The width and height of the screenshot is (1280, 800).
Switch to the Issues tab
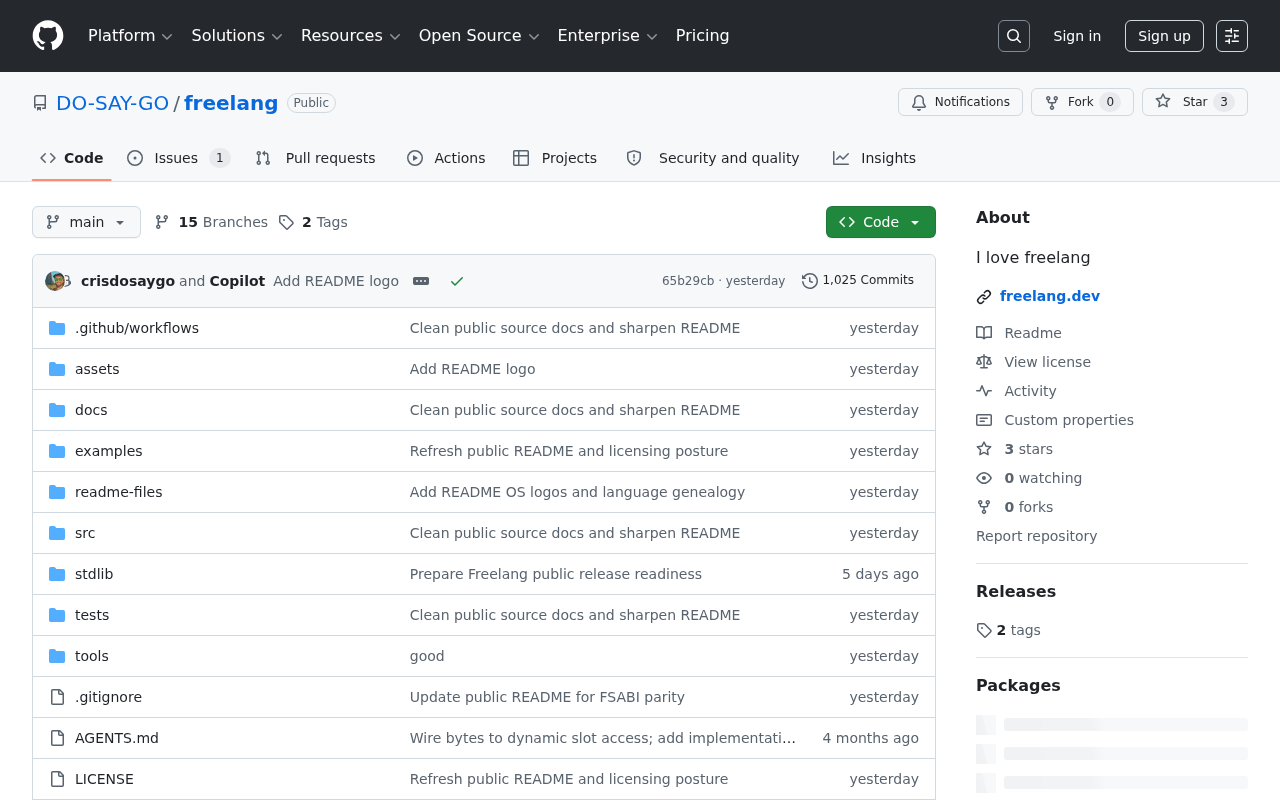pyautogui.click(x=178, y=158)
